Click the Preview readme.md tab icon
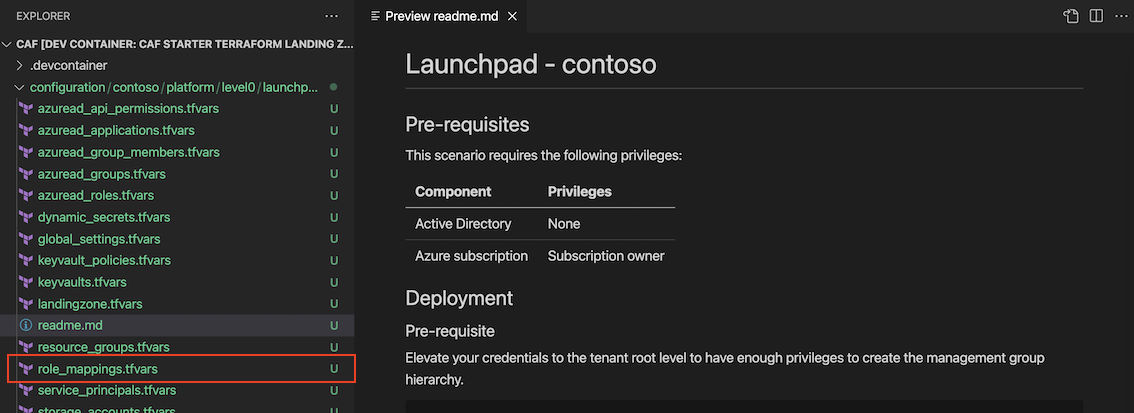 (x=375, y=16)
